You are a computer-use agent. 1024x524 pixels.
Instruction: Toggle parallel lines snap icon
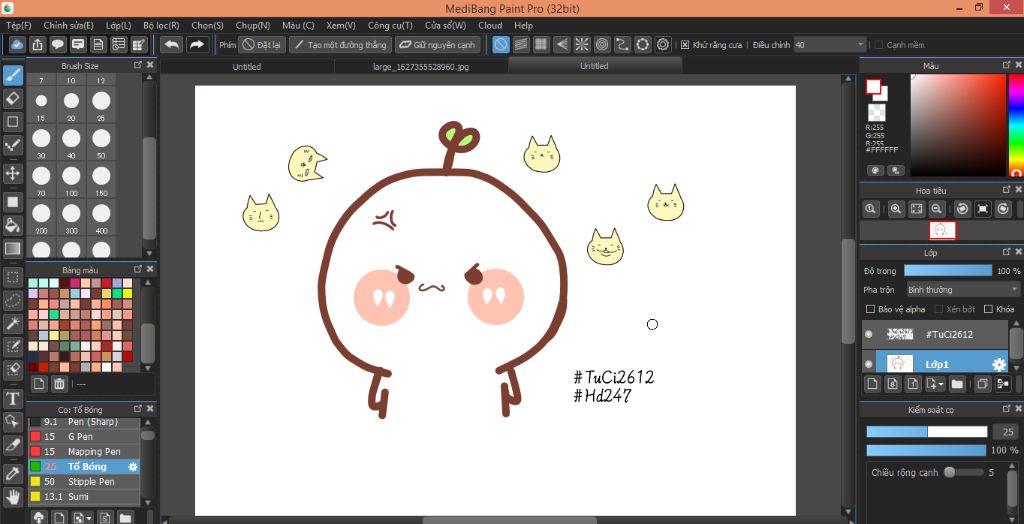click(520, 44)
